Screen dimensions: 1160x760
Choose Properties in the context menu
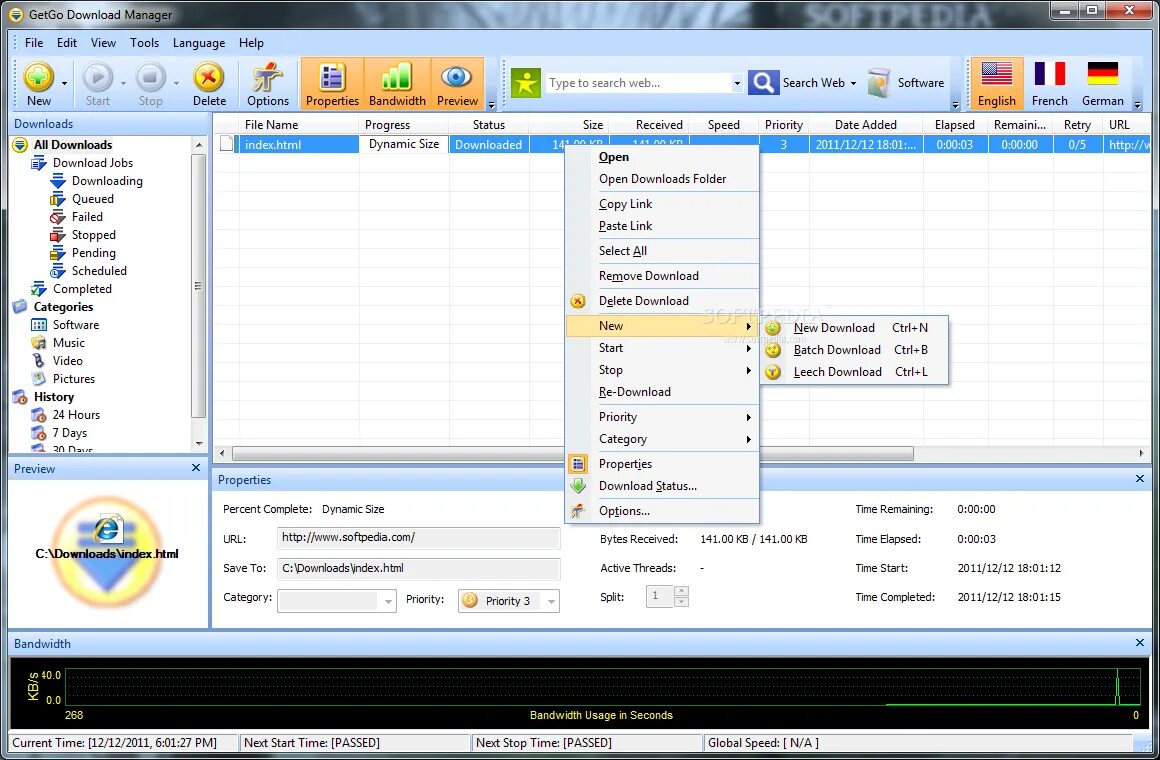[662, 464]
